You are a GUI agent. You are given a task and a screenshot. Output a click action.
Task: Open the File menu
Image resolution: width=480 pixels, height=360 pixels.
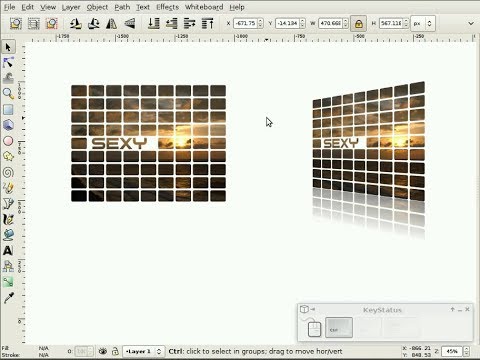9,7
